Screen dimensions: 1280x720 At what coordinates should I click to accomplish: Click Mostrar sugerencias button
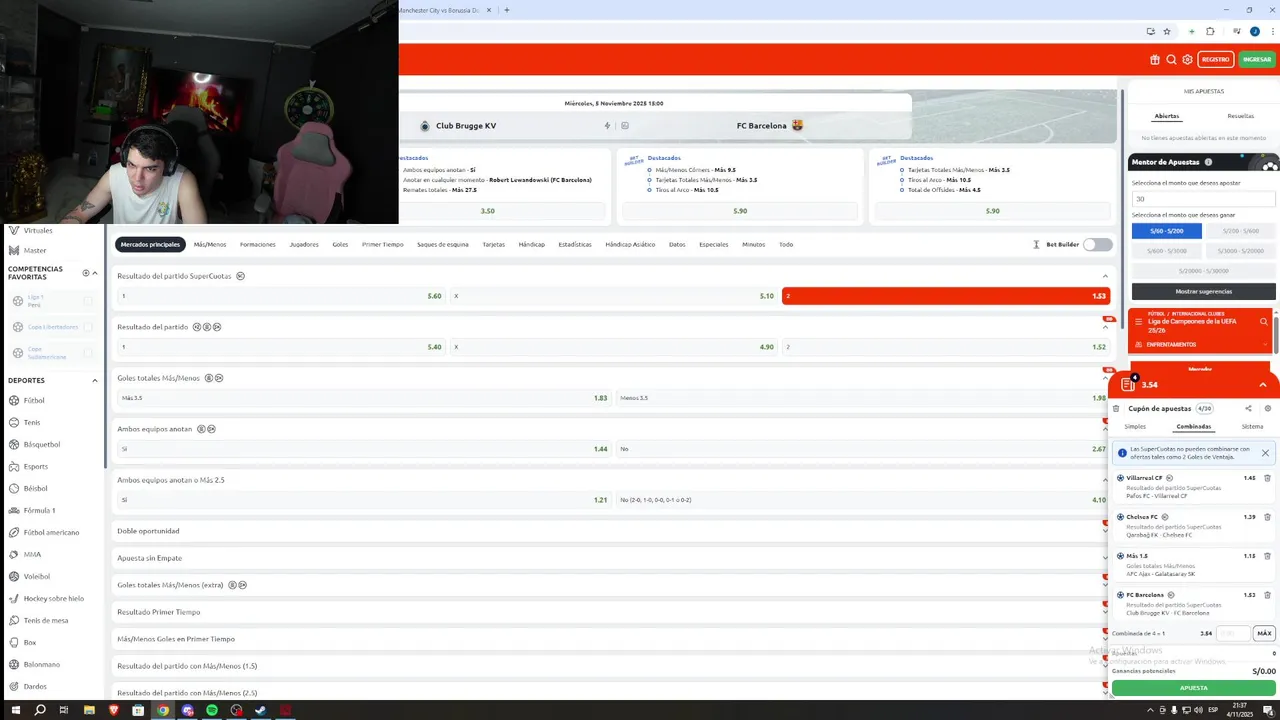pyautogui.click(x=1203, y=291)
